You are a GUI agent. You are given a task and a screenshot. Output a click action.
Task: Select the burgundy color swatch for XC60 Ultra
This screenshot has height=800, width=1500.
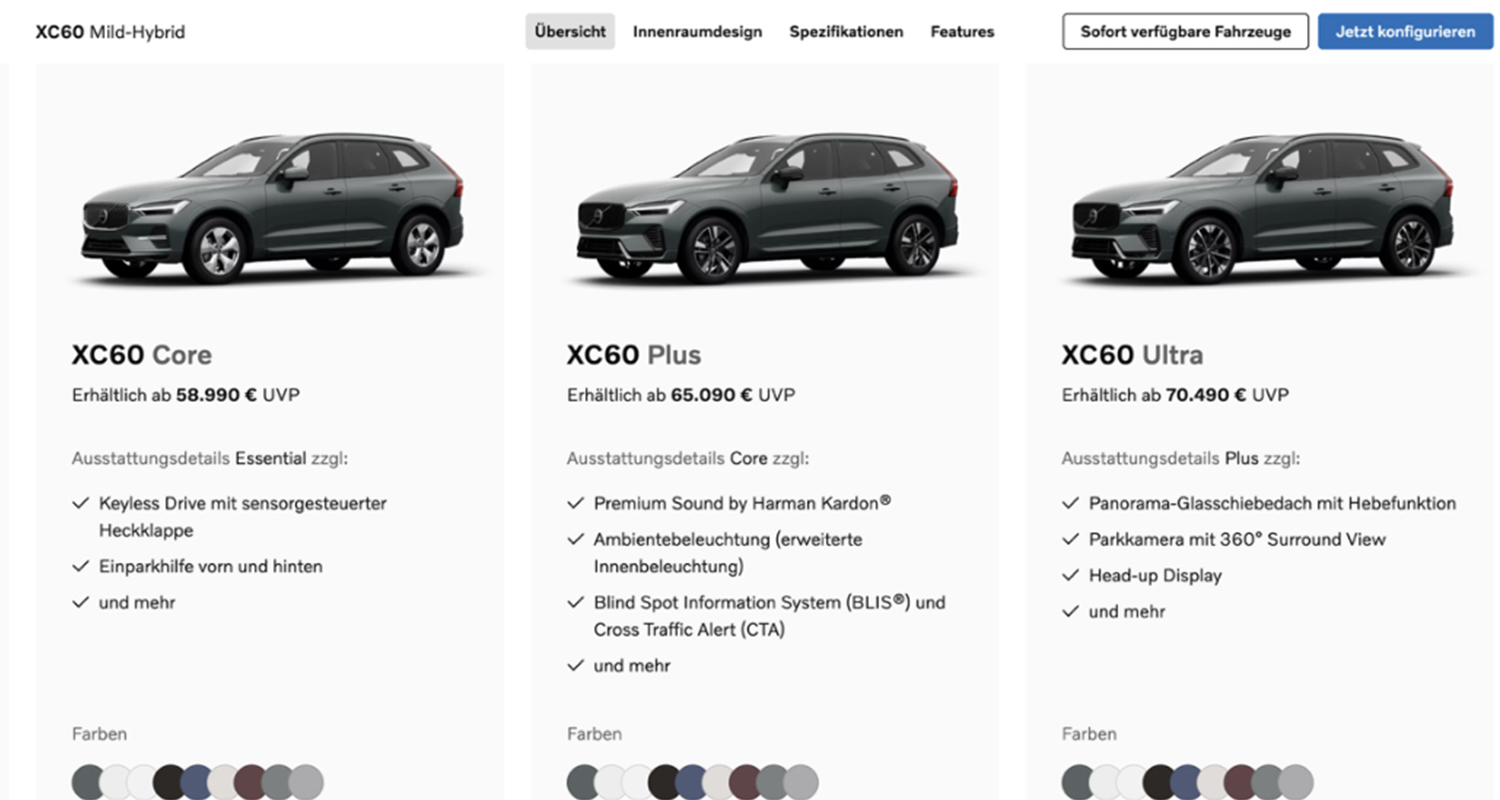(x=1240, y=781)
